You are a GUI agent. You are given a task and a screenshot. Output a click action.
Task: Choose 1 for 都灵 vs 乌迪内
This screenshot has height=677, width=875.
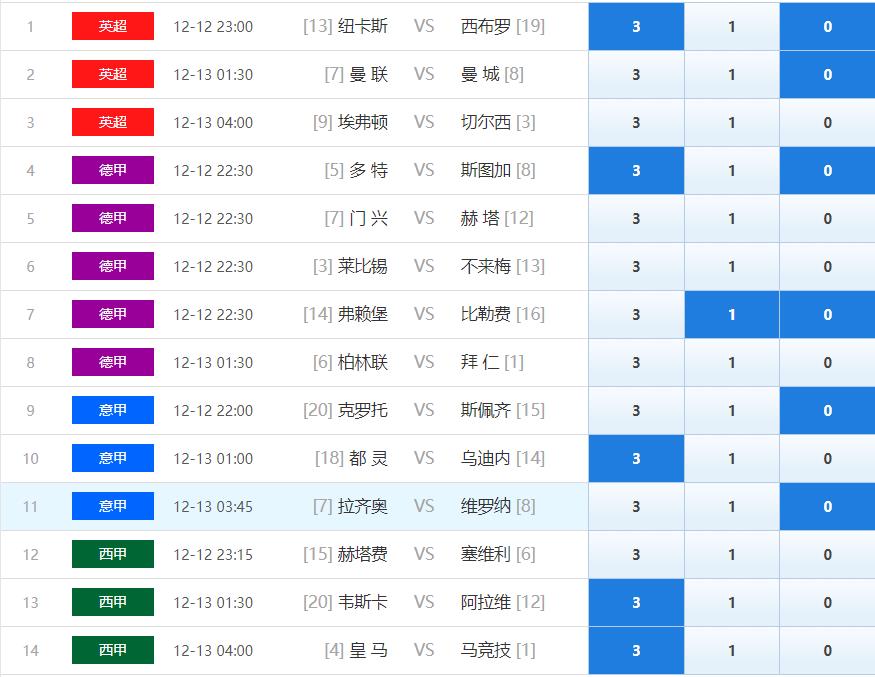[x=732, y=458]
